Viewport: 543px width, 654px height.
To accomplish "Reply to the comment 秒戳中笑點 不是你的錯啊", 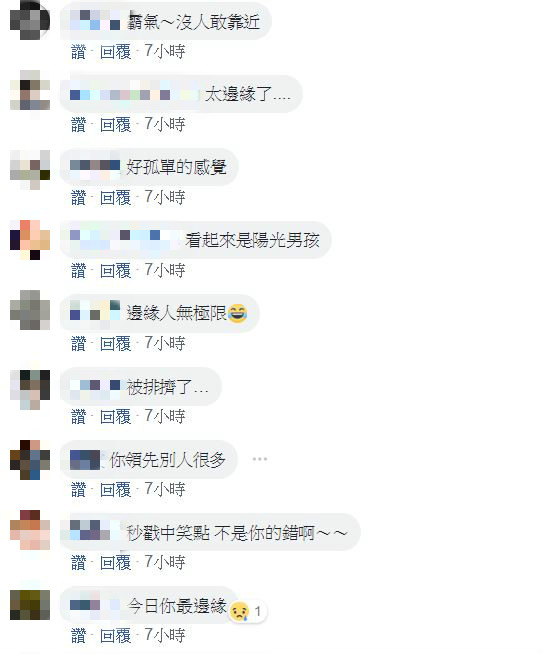I will [116, 563].
